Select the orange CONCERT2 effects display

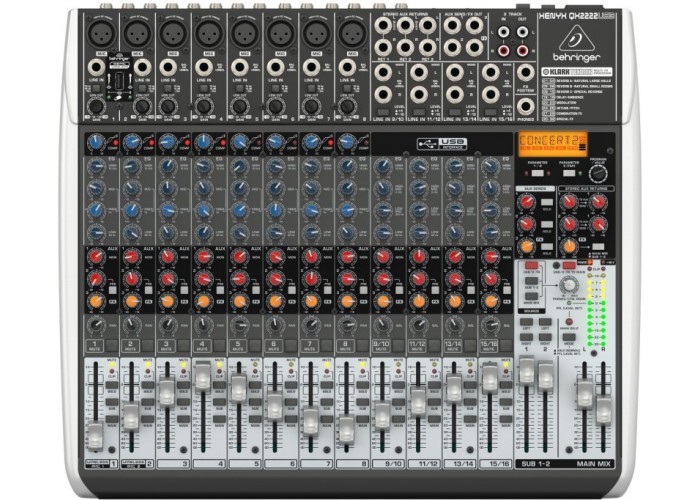coord(553,144)
